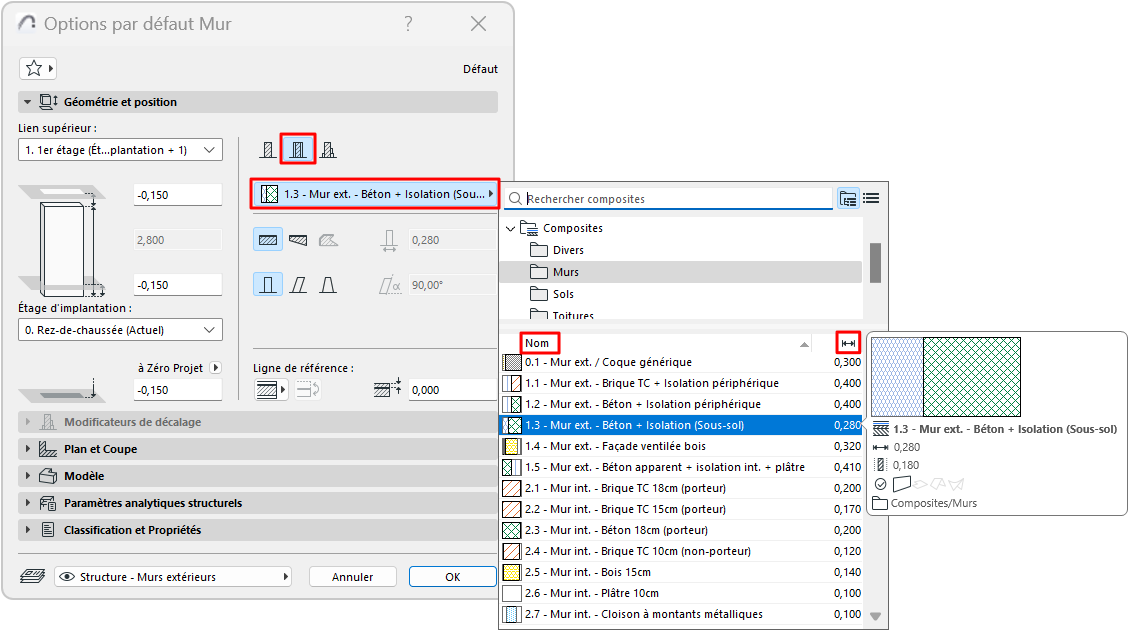Confirm with the OK button

click(x=453, y=576)
